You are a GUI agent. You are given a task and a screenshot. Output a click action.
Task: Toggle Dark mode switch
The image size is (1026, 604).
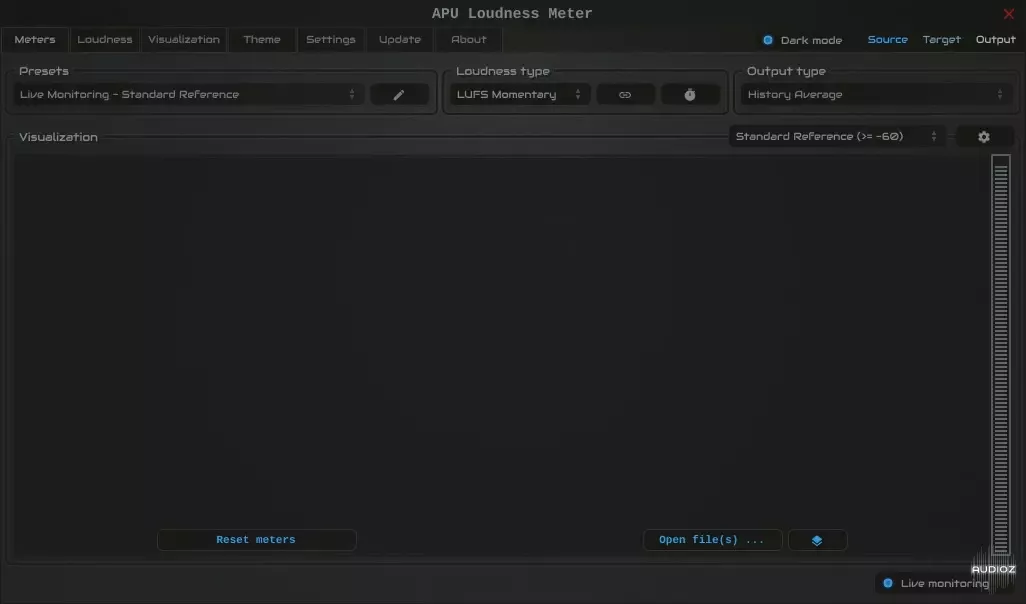[802, 40]
